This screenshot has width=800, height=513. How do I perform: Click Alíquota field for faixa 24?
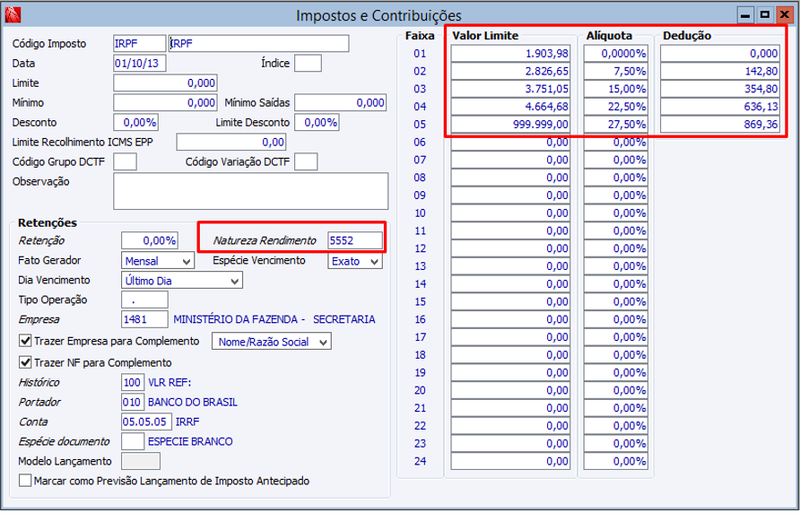click(616, 461)
